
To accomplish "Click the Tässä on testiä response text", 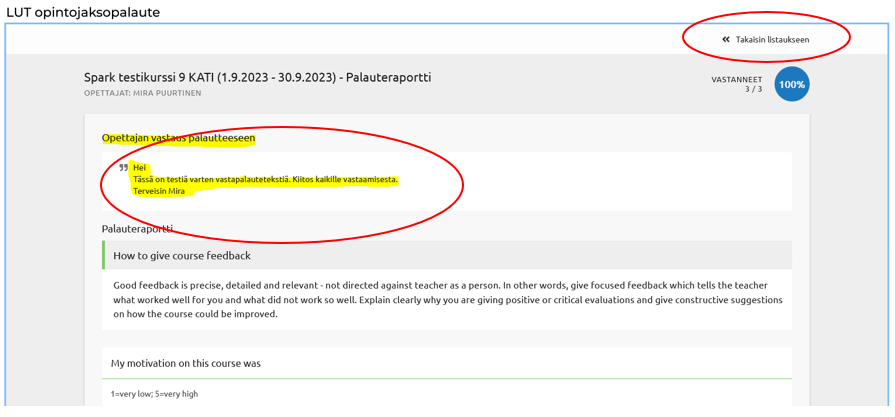I will [265, 179].
